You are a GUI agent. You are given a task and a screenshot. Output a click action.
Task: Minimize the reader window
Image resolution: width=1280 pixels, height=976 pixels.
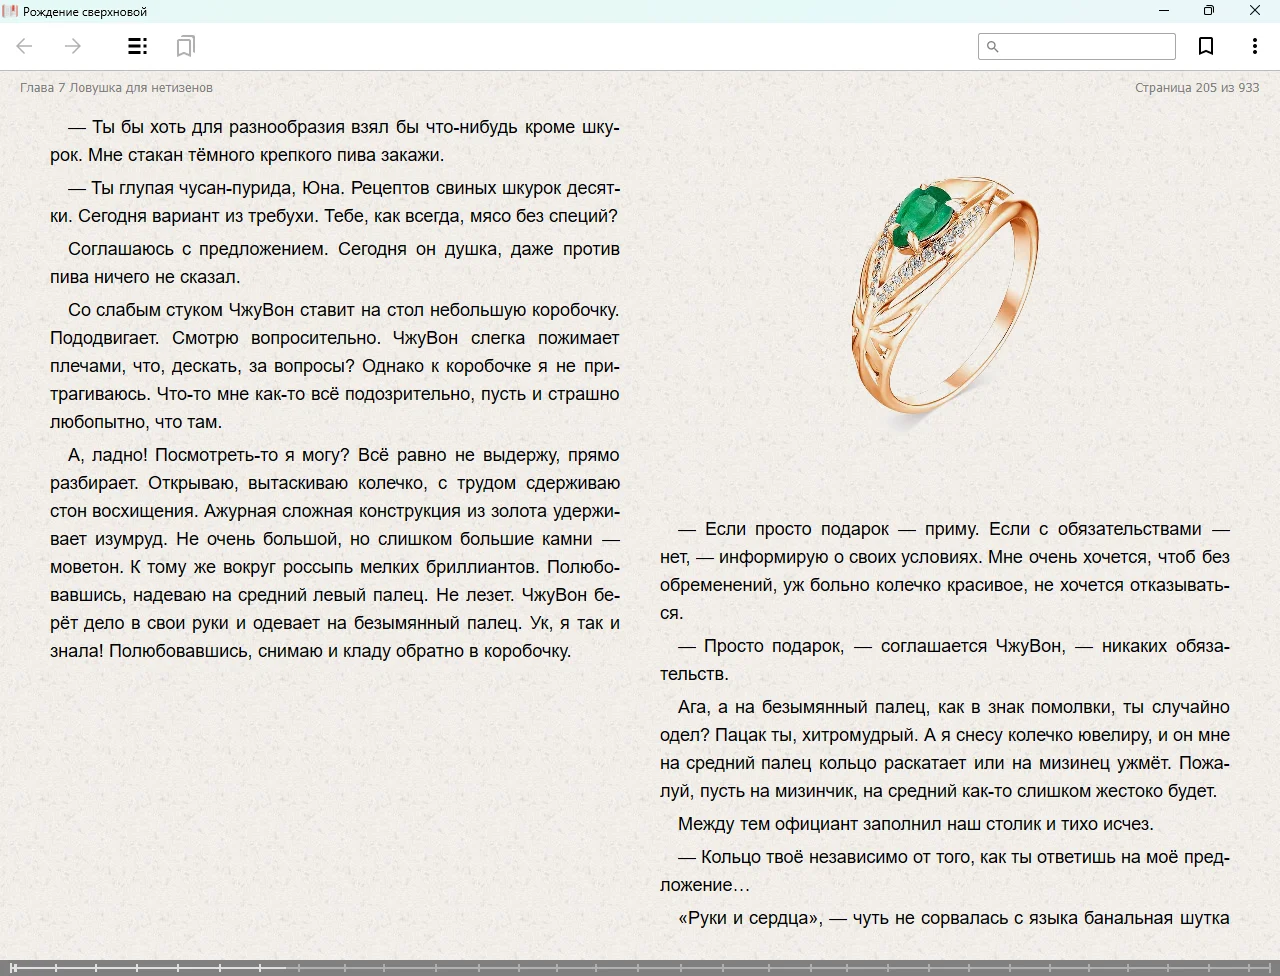click(x=1163, y=11)
